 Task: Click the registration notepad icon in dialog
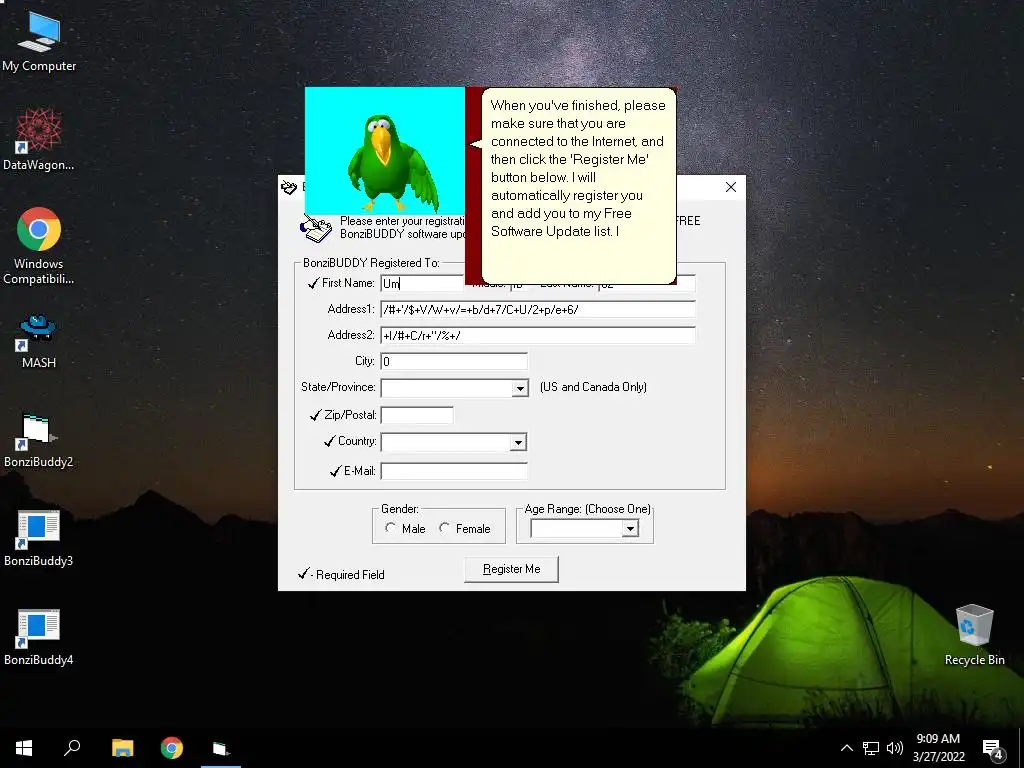tap(316, 228)
